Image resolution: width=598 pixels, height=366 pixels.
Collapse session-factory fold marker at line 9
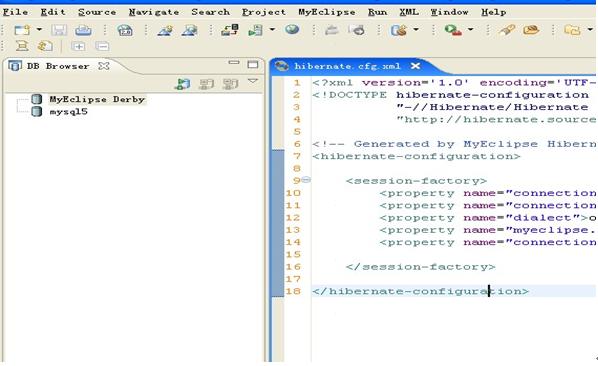[x=306, y=180]
